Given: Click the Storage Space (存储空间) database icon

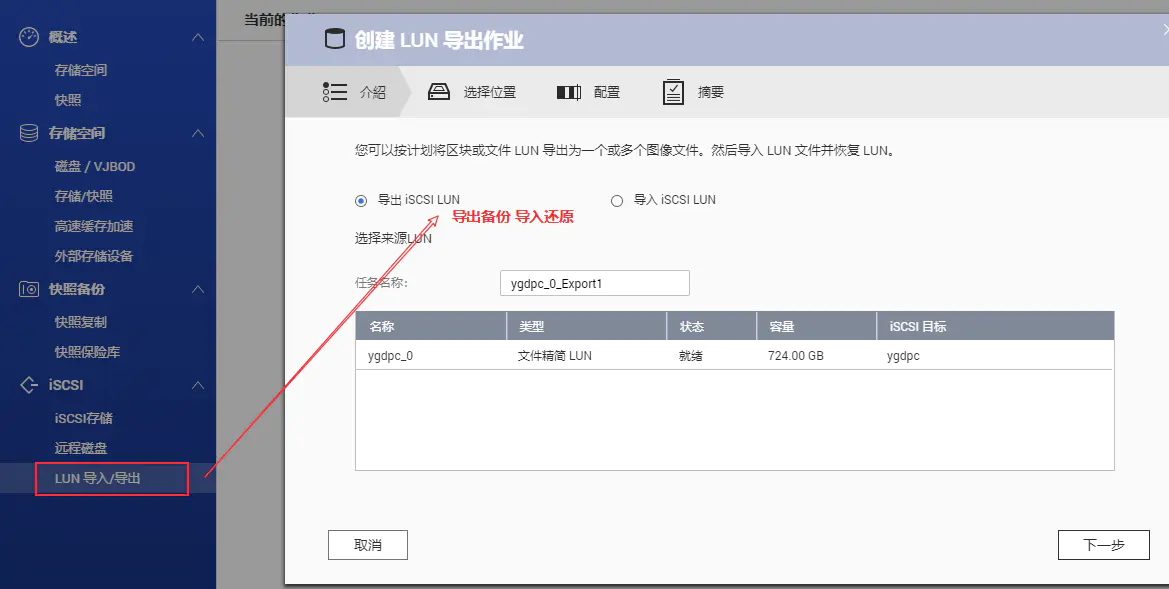Looking at the screenshot, I should [29, 133].
